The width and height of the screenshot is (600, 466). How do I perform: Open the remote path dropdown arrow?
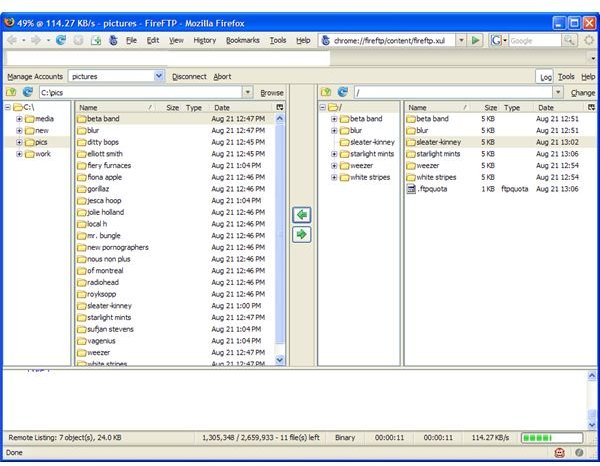[x=558, y=92]
